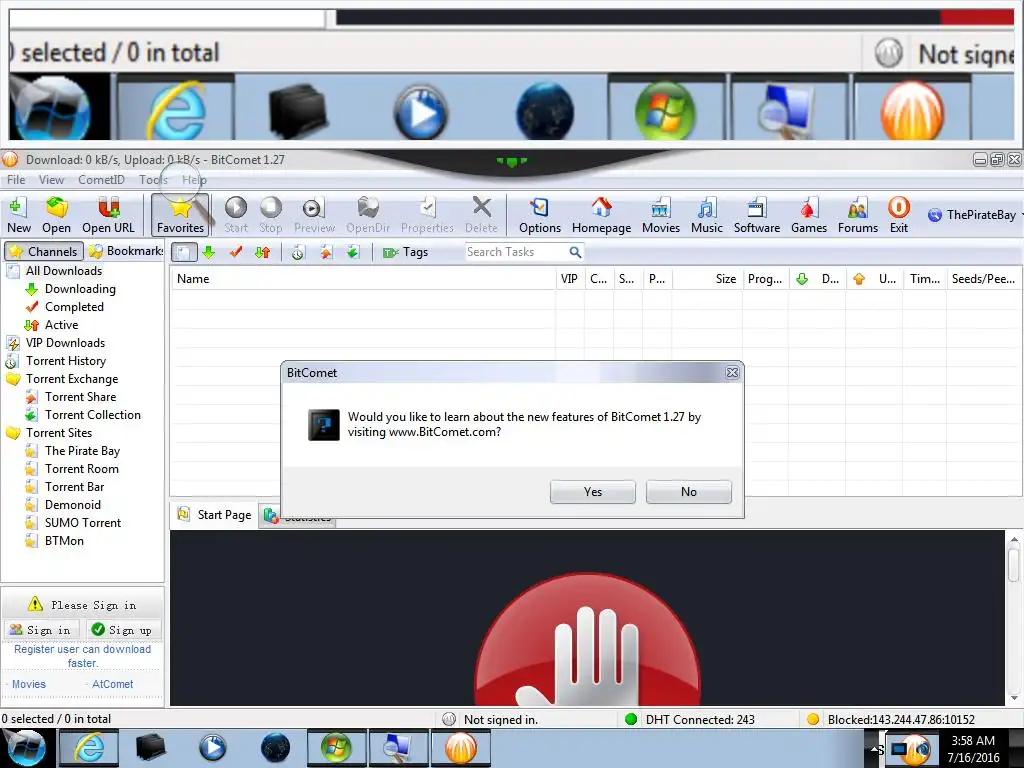Open the Options toolbar icon
The width and height of the screenshot is (1024, 768).
pos(539,215)
